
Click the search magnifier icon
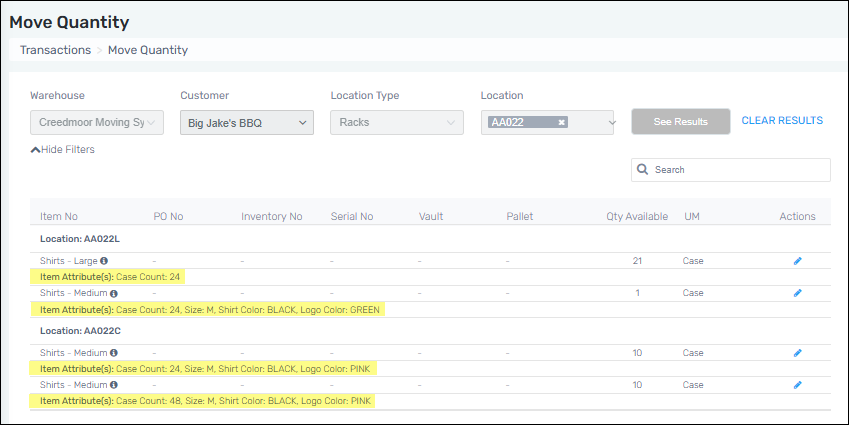pos(643,169)
